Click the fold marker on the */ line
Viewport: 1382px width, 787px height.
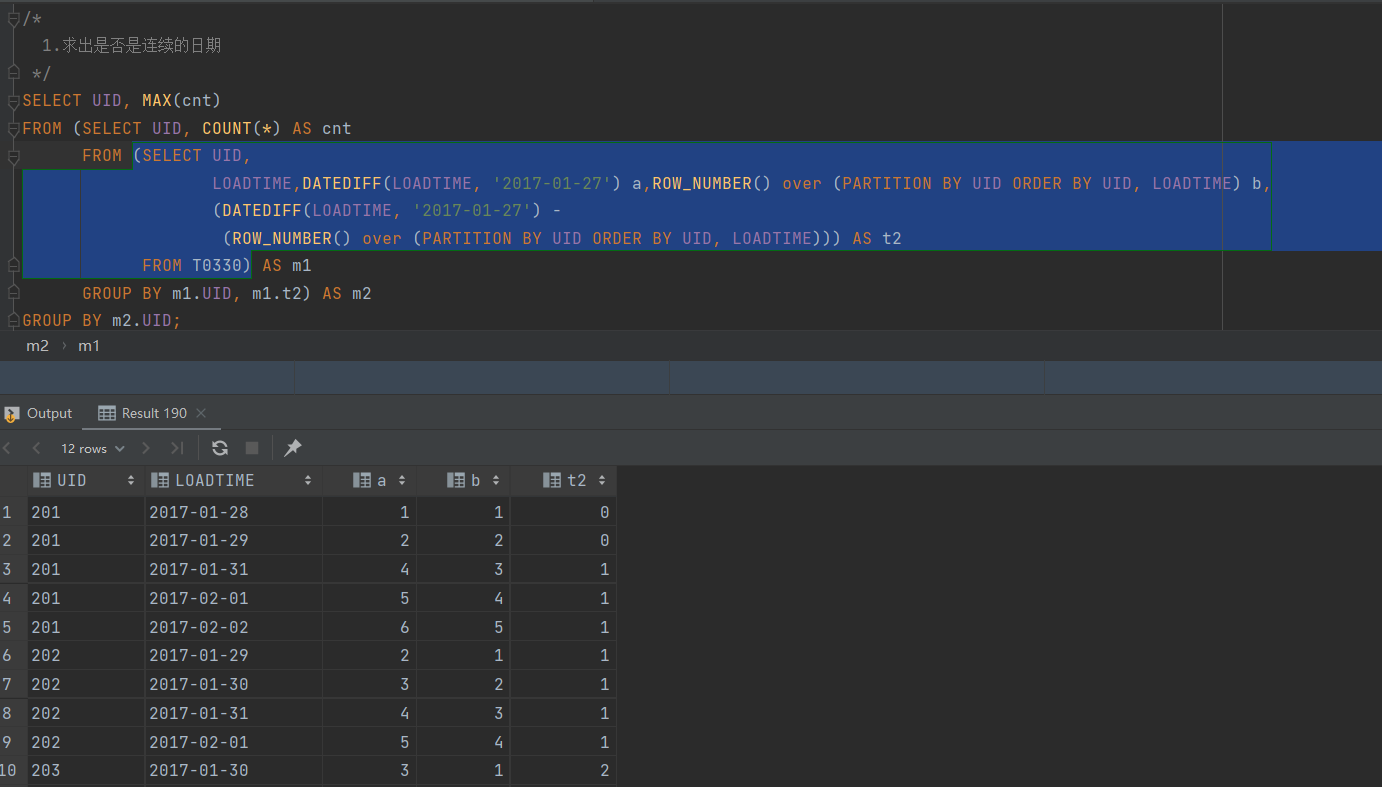(13, 73)
